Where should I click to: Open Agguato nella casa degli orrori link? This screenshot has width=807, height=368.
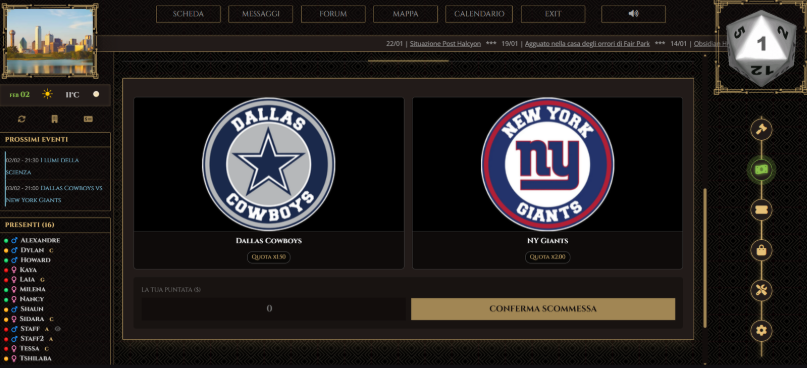pyautogui.click(x=587, y=44)
